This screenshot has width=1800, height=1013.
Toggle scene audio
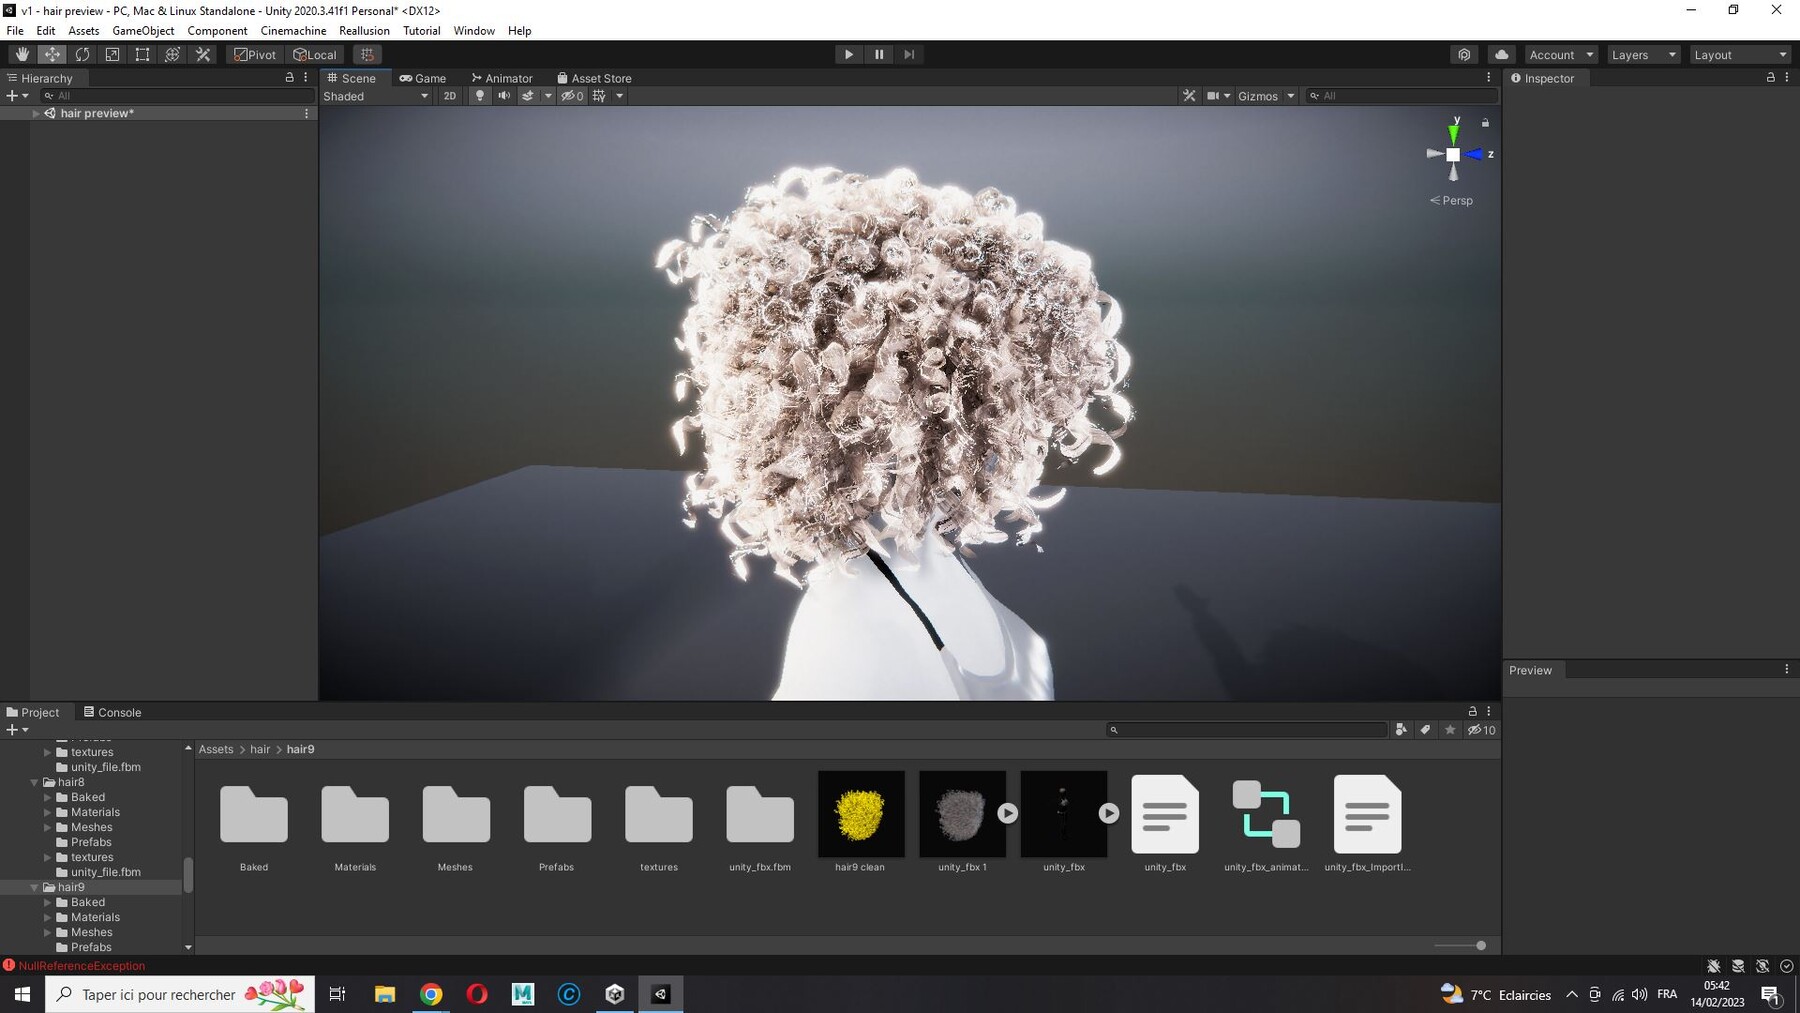point(504,96)
